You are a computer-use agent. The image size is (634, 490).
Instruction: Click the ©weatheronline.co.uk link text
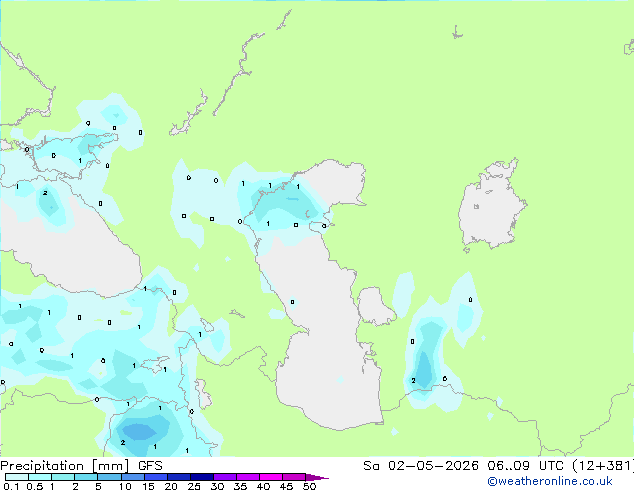pos(549,481)
